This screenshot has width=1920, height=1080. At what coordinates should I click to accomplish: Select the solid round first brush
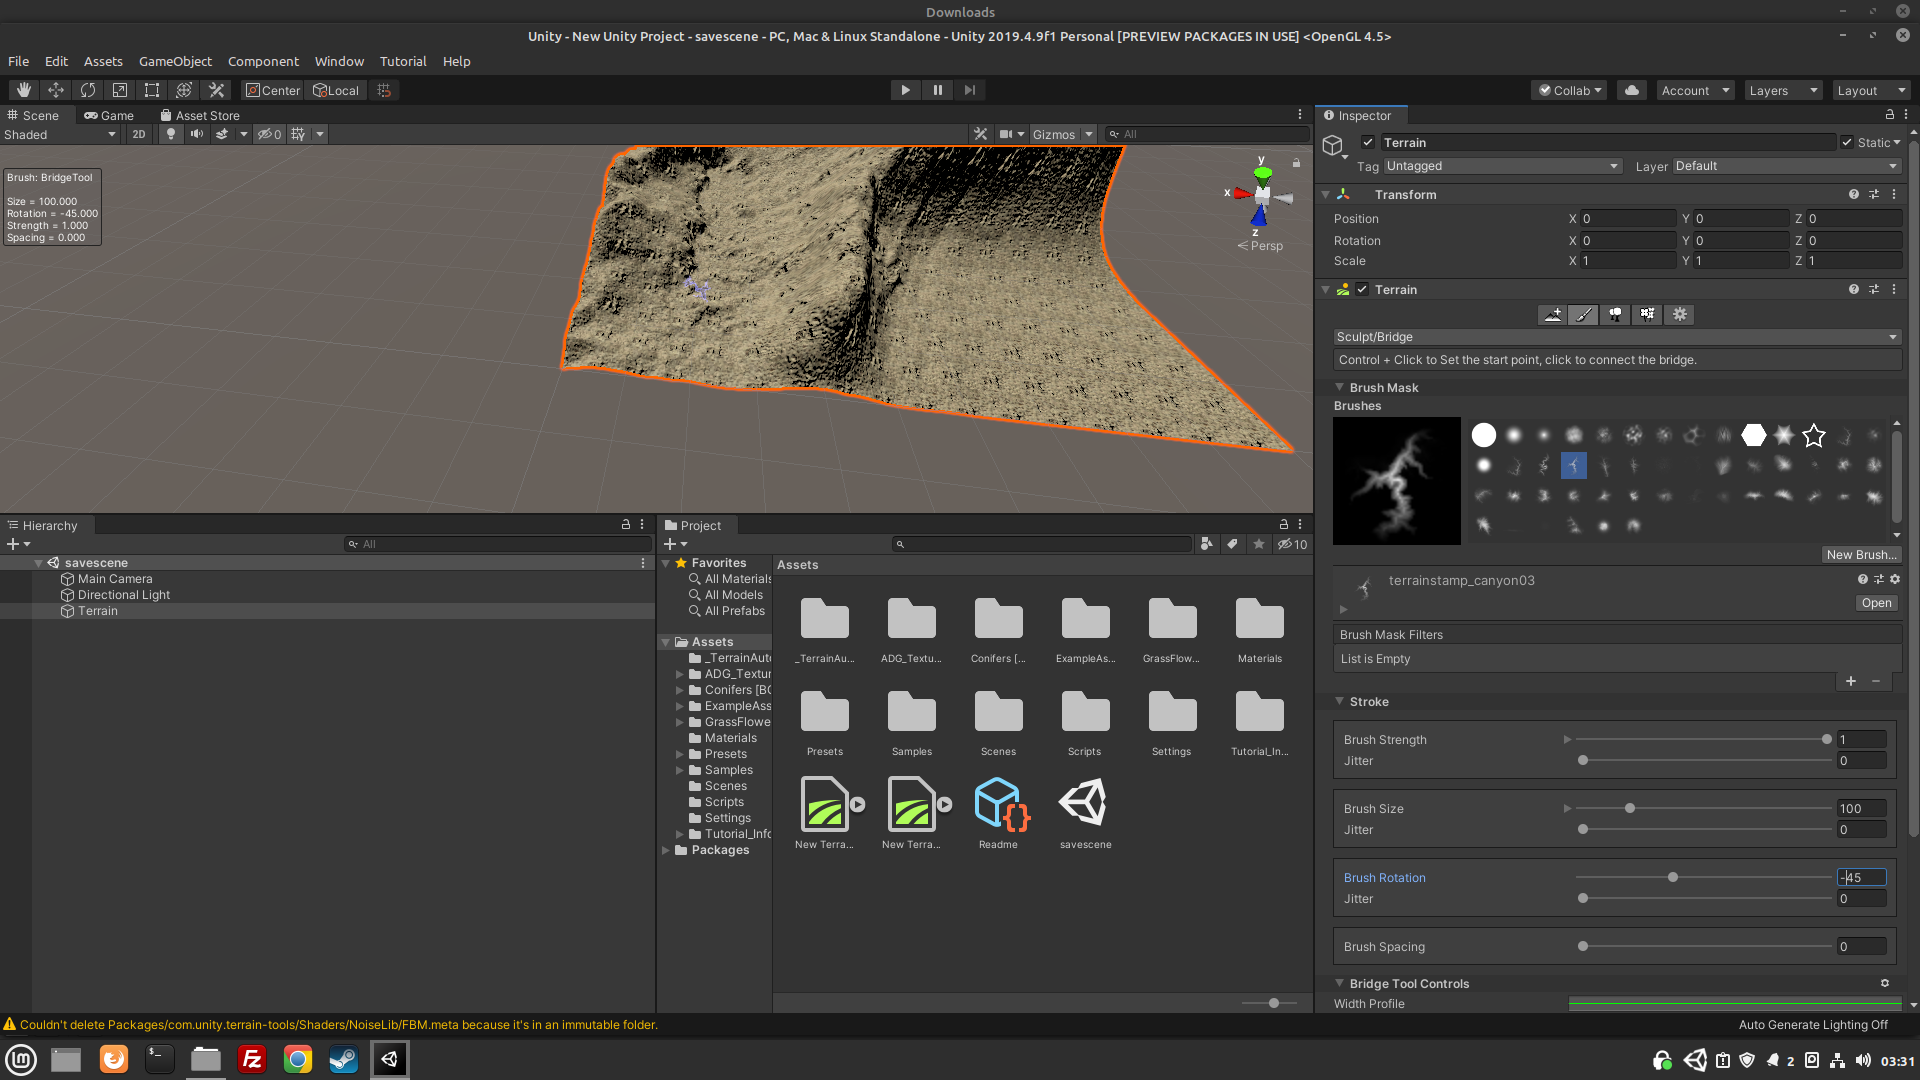click(1484, 435)
